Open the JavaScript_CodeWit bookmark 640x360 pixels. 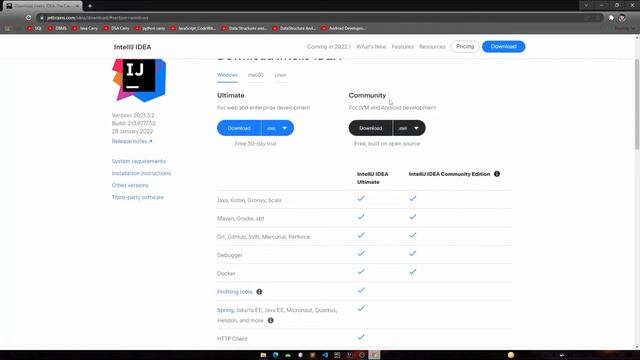tap(193, 28)
